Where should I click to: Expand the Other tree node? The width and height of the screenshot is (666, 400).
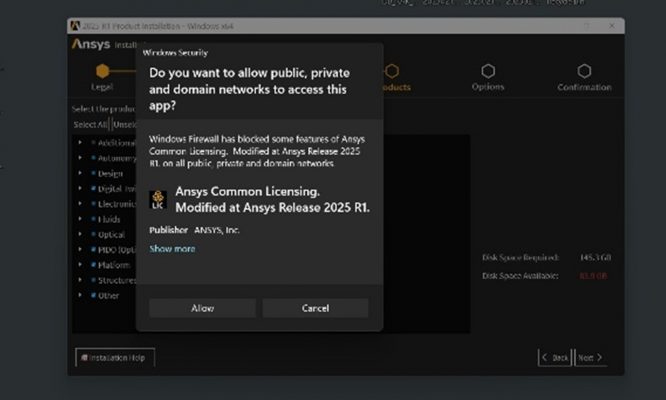[80, 295]
